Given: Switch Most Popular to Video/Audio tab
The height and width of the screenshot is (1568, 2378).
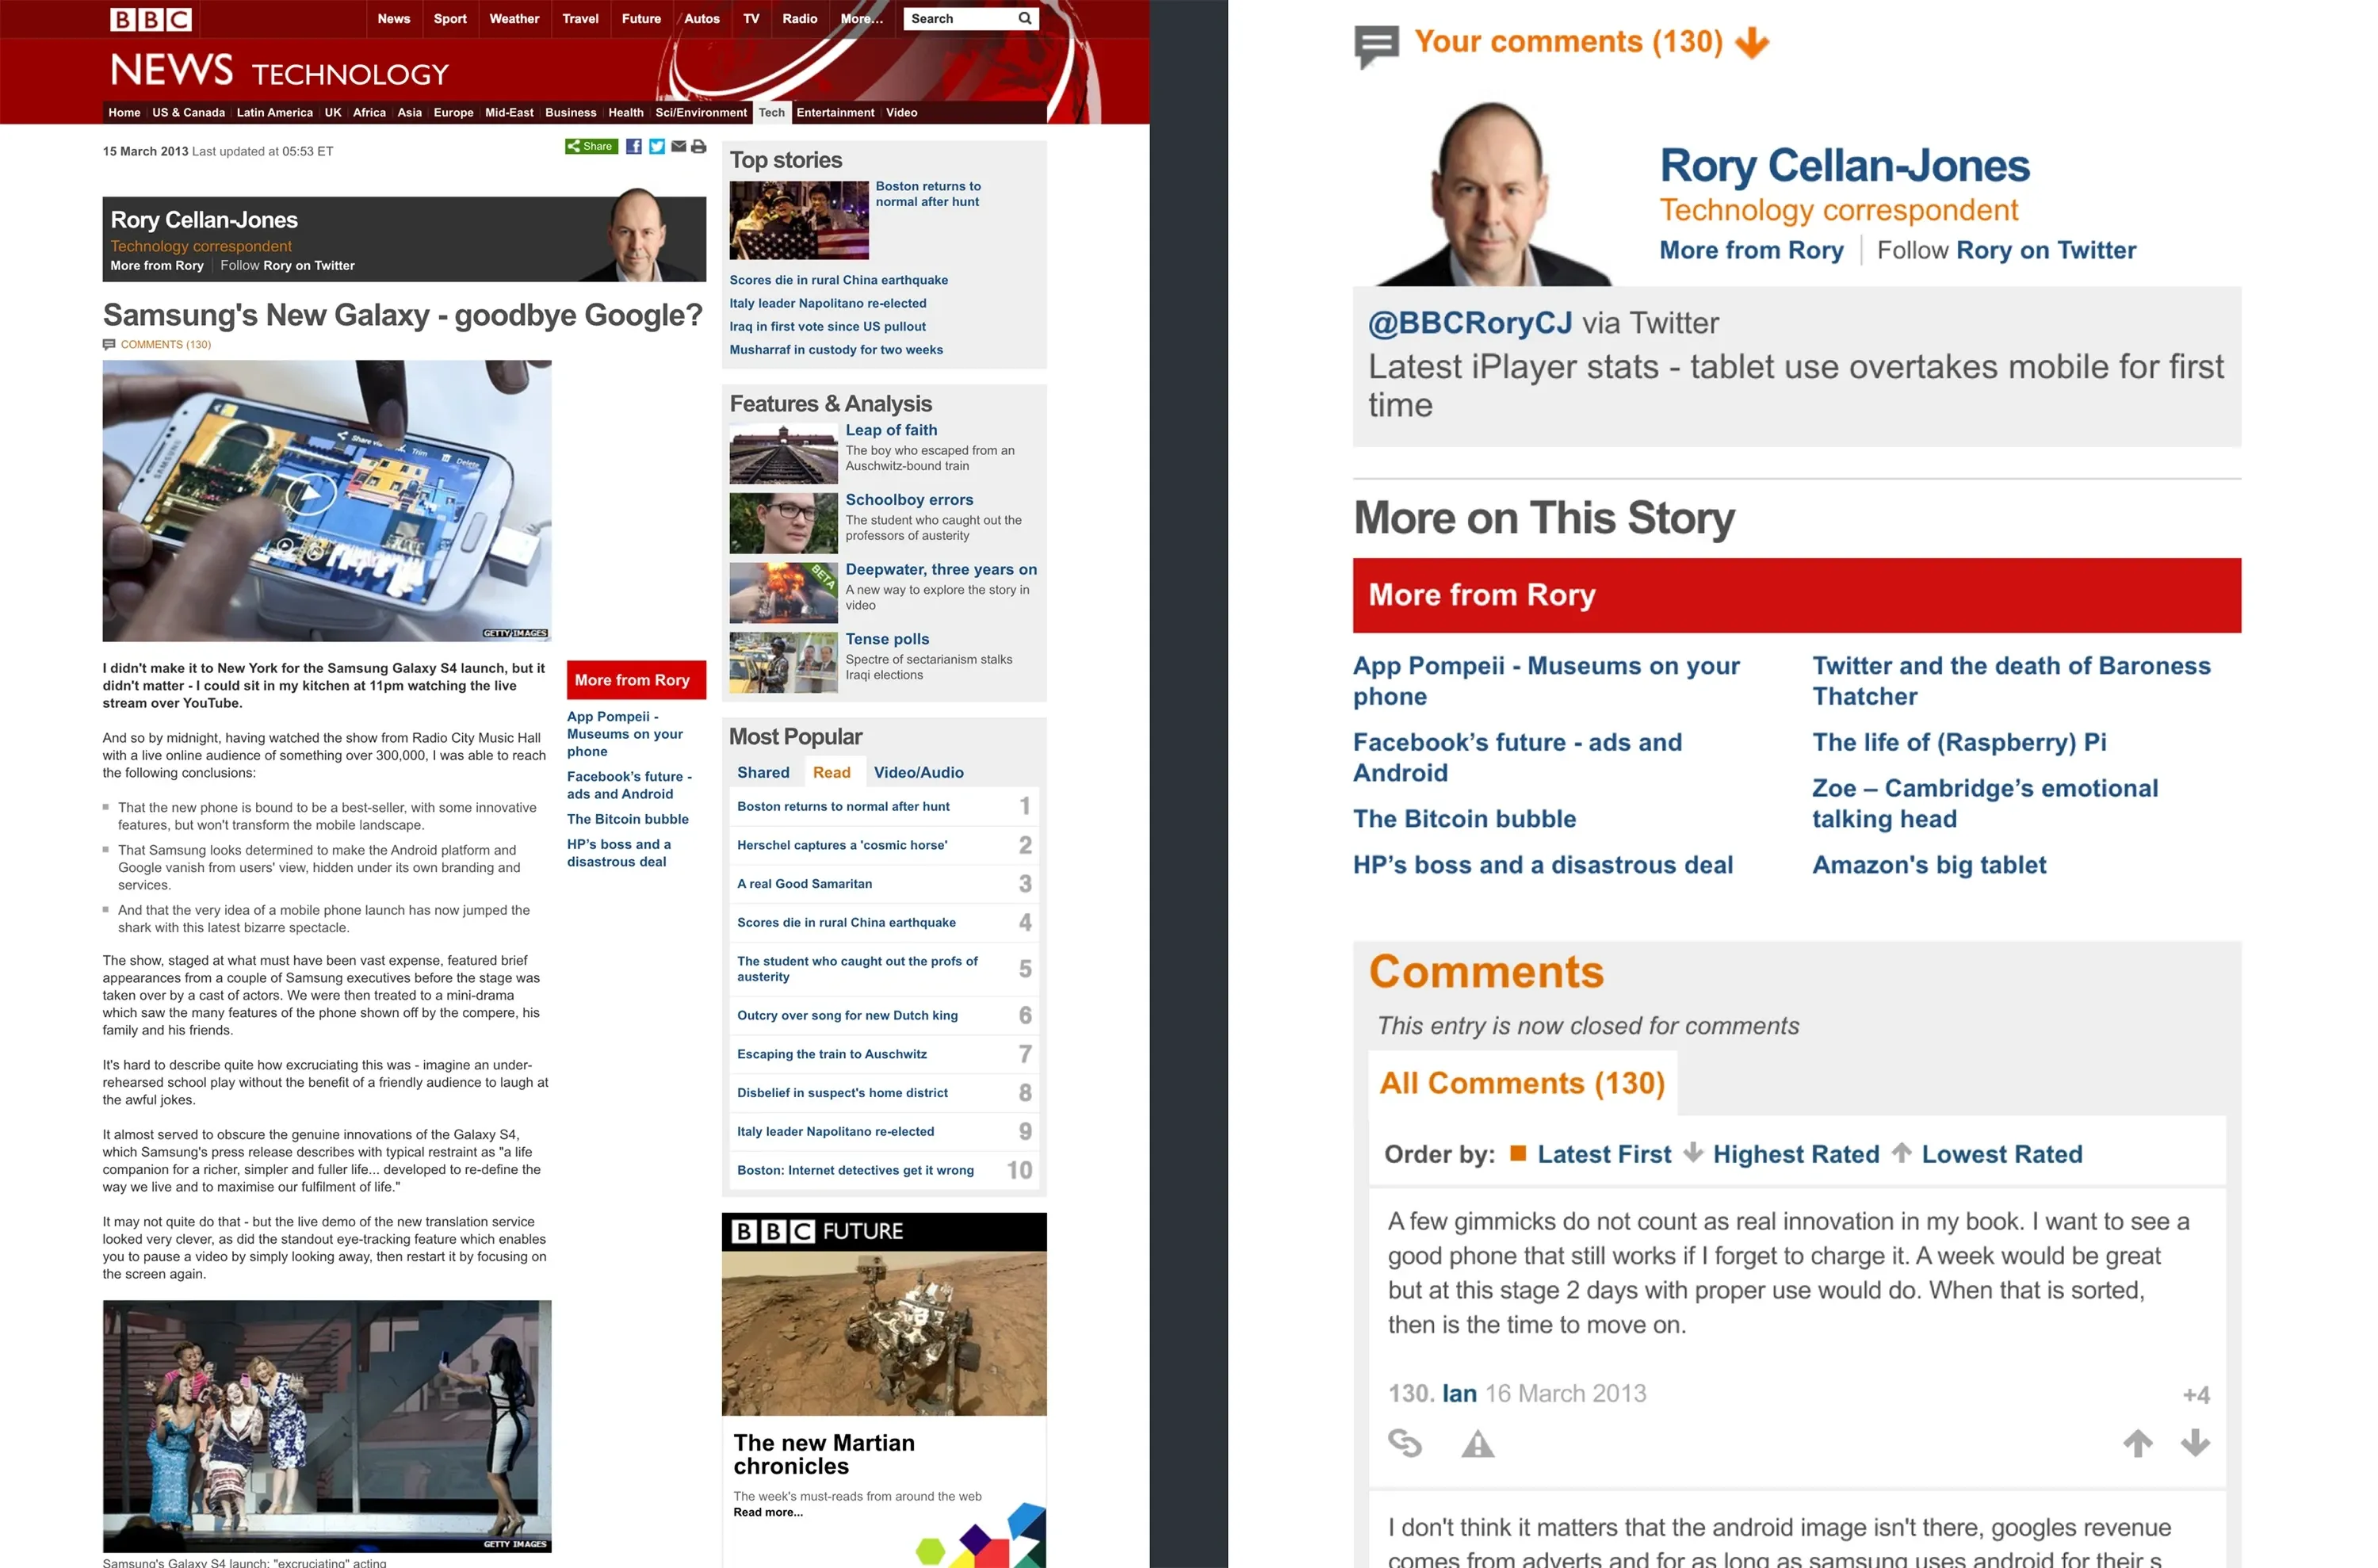Looking at the screenshot, I should pos(918,773).
